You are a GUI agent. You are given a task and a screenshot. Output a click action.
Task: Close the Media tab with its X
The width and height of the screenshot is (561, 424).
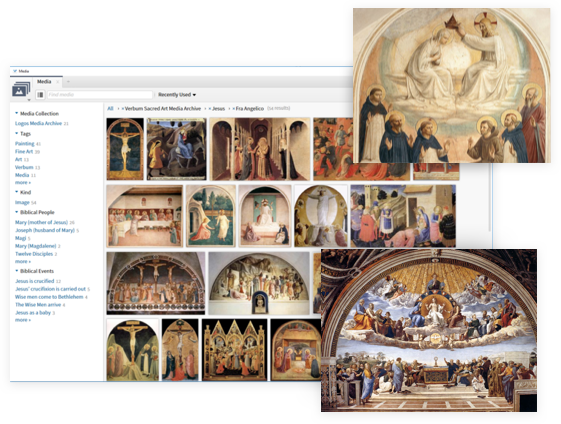pyautogui.click(x=58, y=82)
